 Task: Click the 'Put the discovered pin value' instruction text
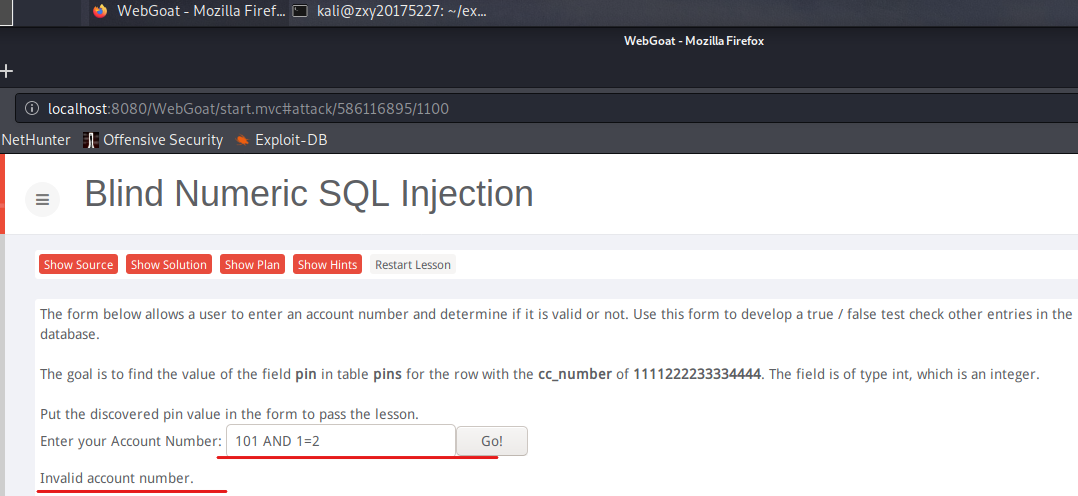coord(229,415)
